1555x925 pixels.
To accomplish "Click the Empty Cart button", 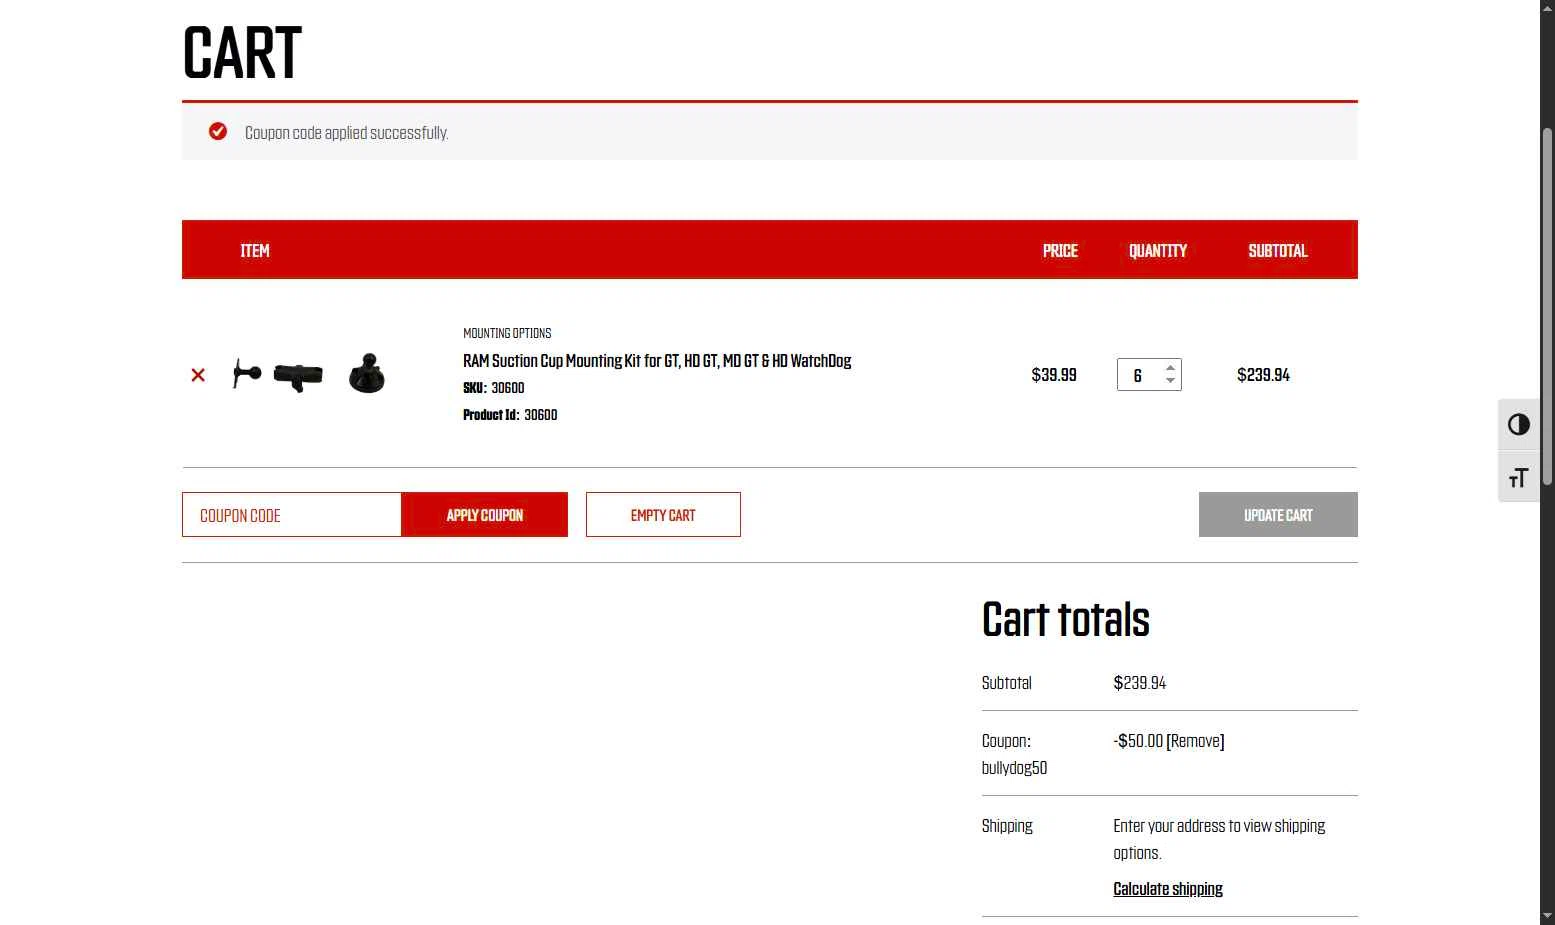I will coord(663,515).
